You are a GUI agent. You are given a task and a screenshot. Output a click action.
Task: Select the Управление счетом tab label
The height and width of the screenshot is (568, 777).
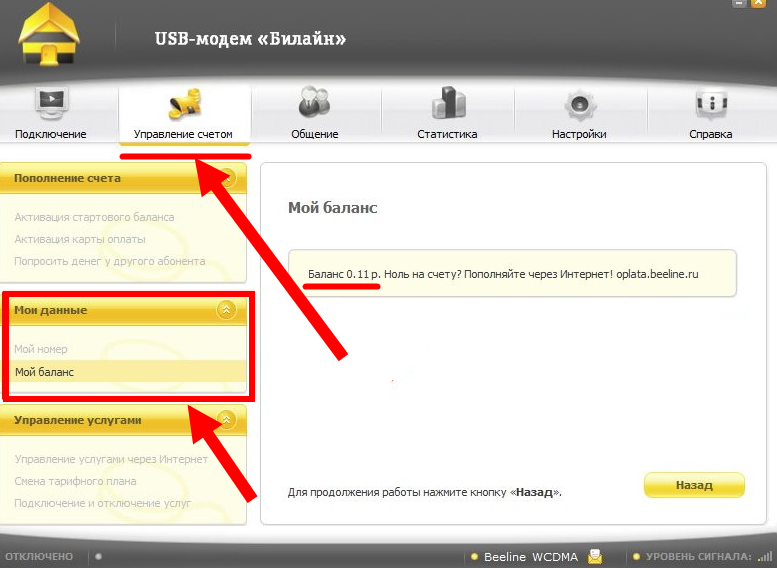[x=183, y=134]
